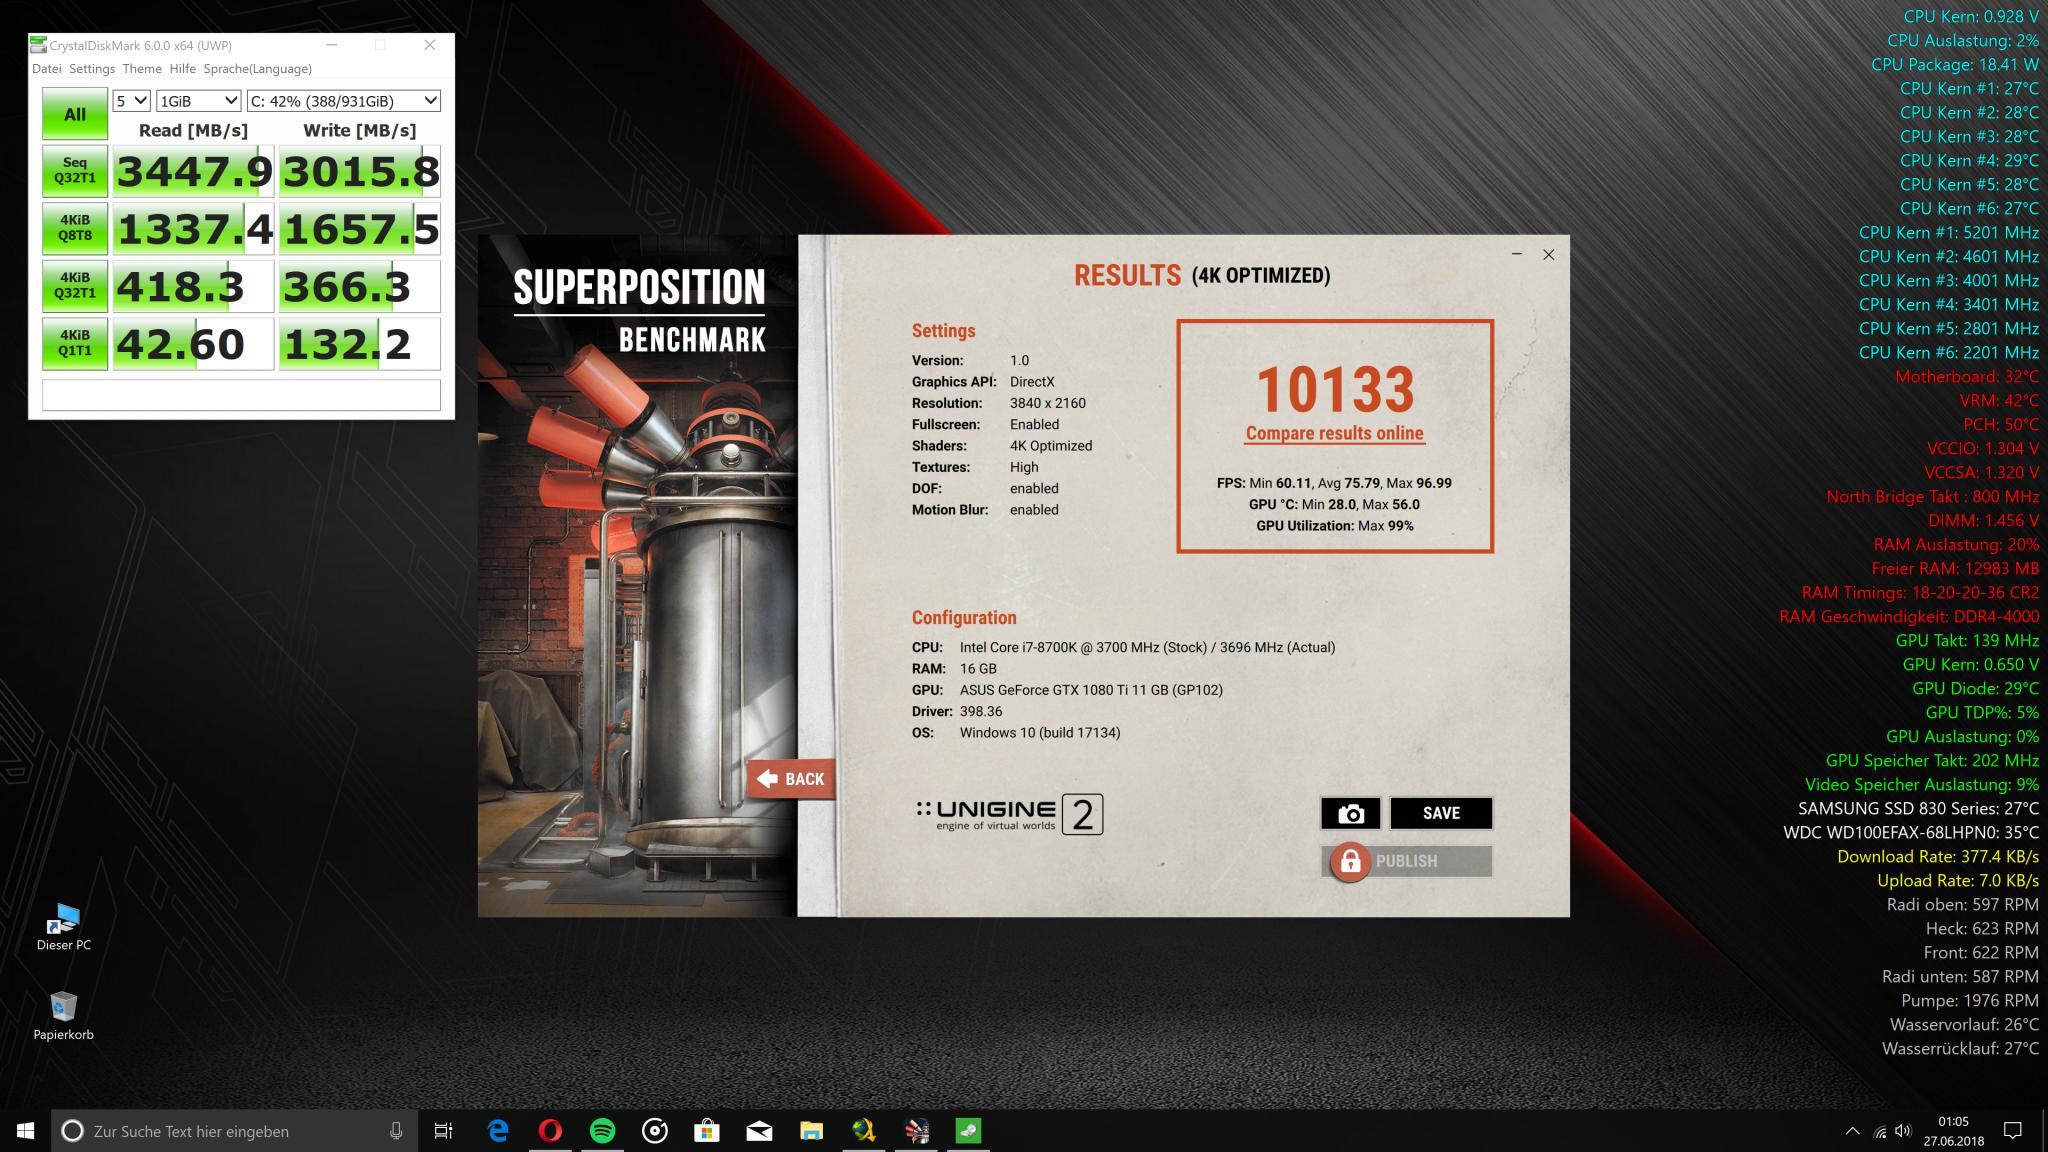Go BACK with the arrow button

(791, 779)
